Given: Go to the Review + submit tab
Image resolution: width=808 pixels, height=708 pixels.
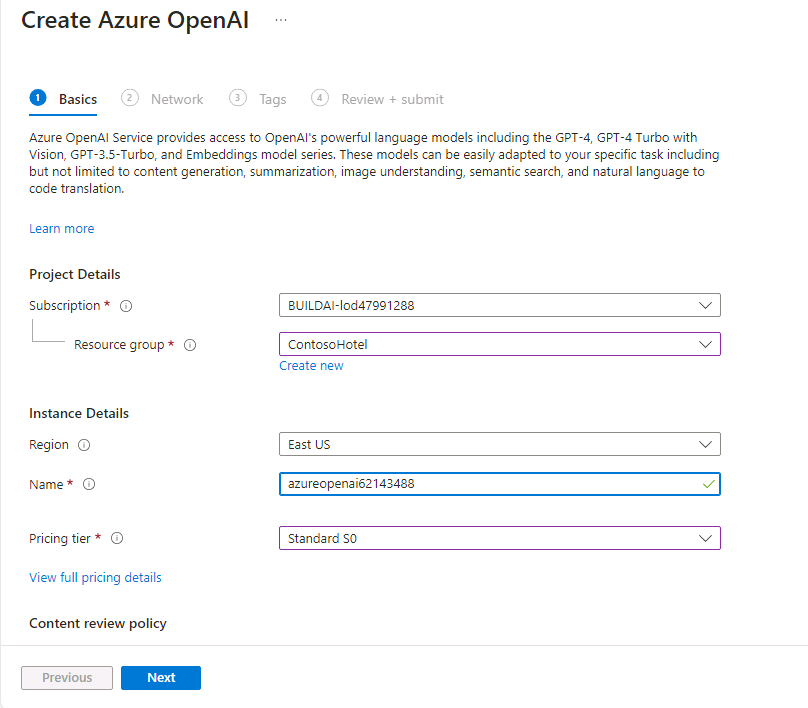Looking at the screenshot, I should [x=377, y=99].
